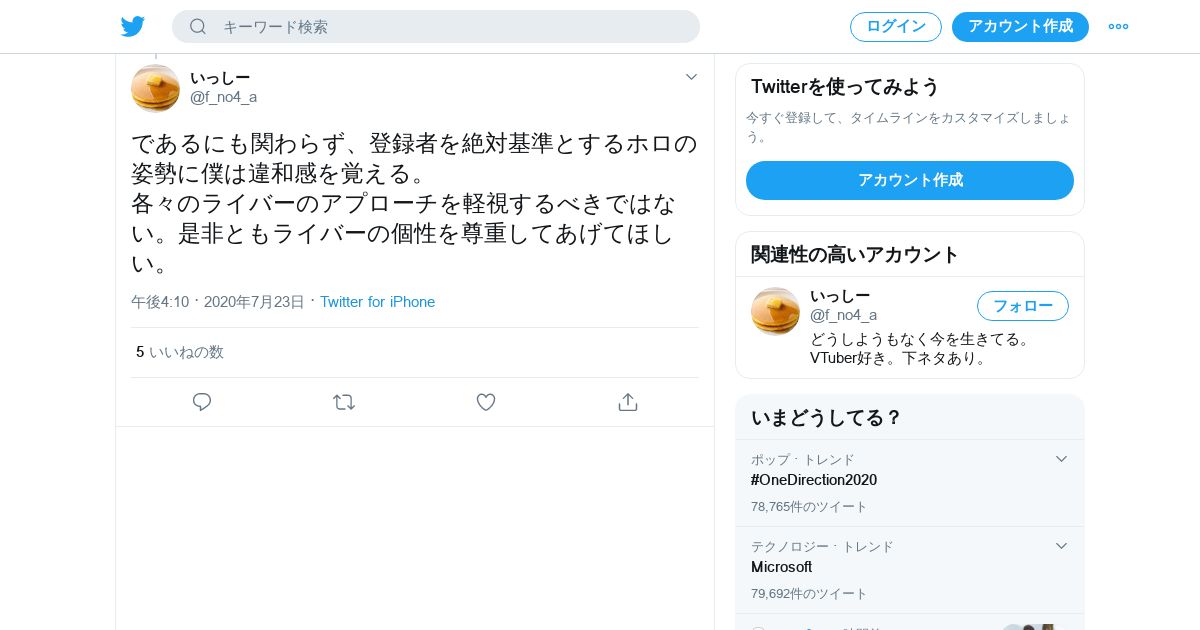Open the Twitter for iPhone link
This screenshot has height=630, width=1200.
[x=377, y=302]
